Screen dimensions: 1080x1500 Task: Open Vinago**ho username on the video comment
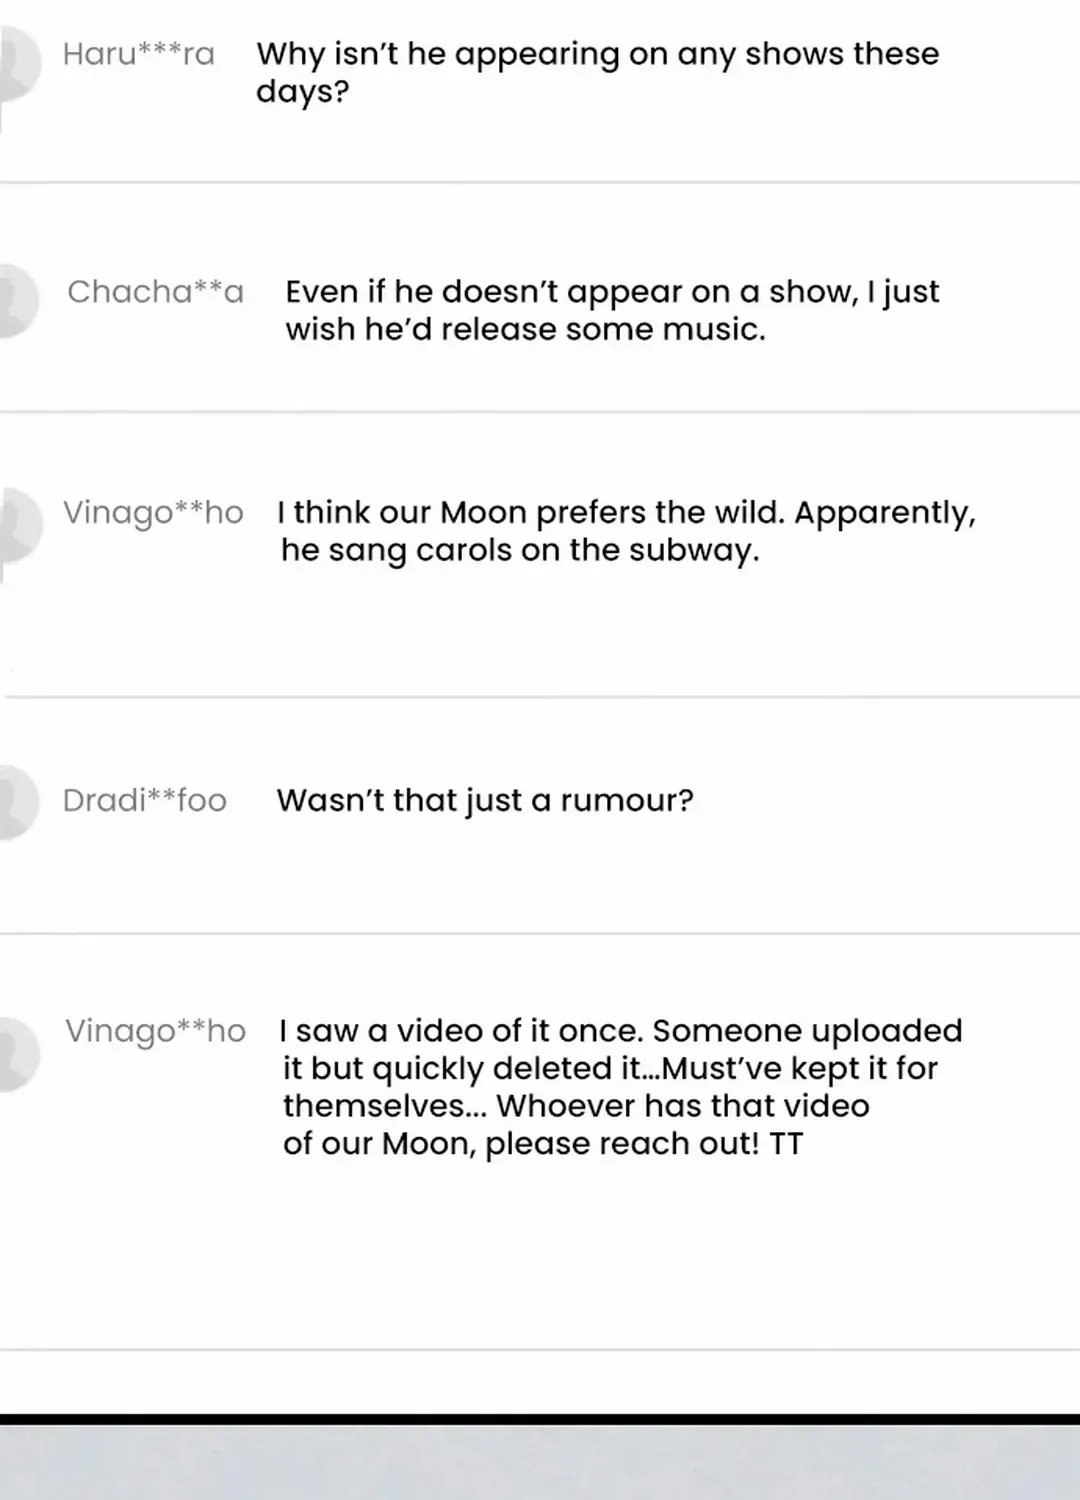pyautogui.click(x=156, y=1031)
